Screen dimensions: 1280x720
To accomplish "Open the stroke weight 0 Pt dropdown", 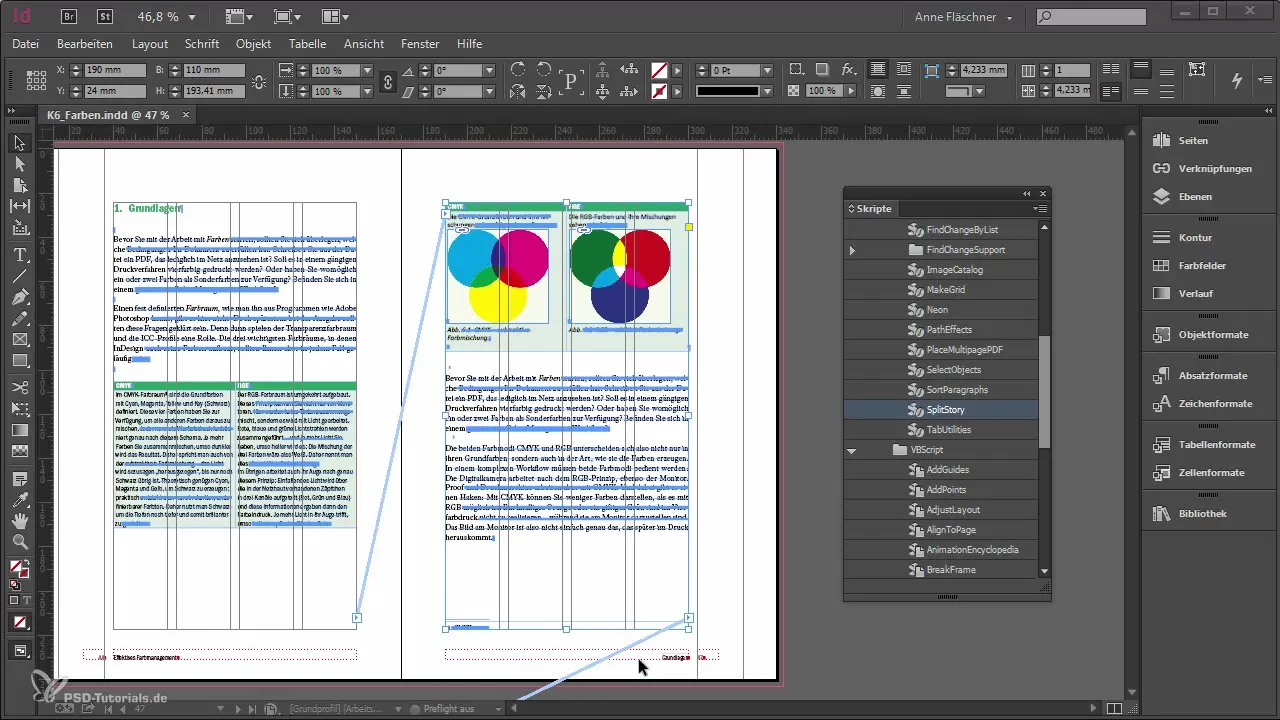I will (767, 71).
